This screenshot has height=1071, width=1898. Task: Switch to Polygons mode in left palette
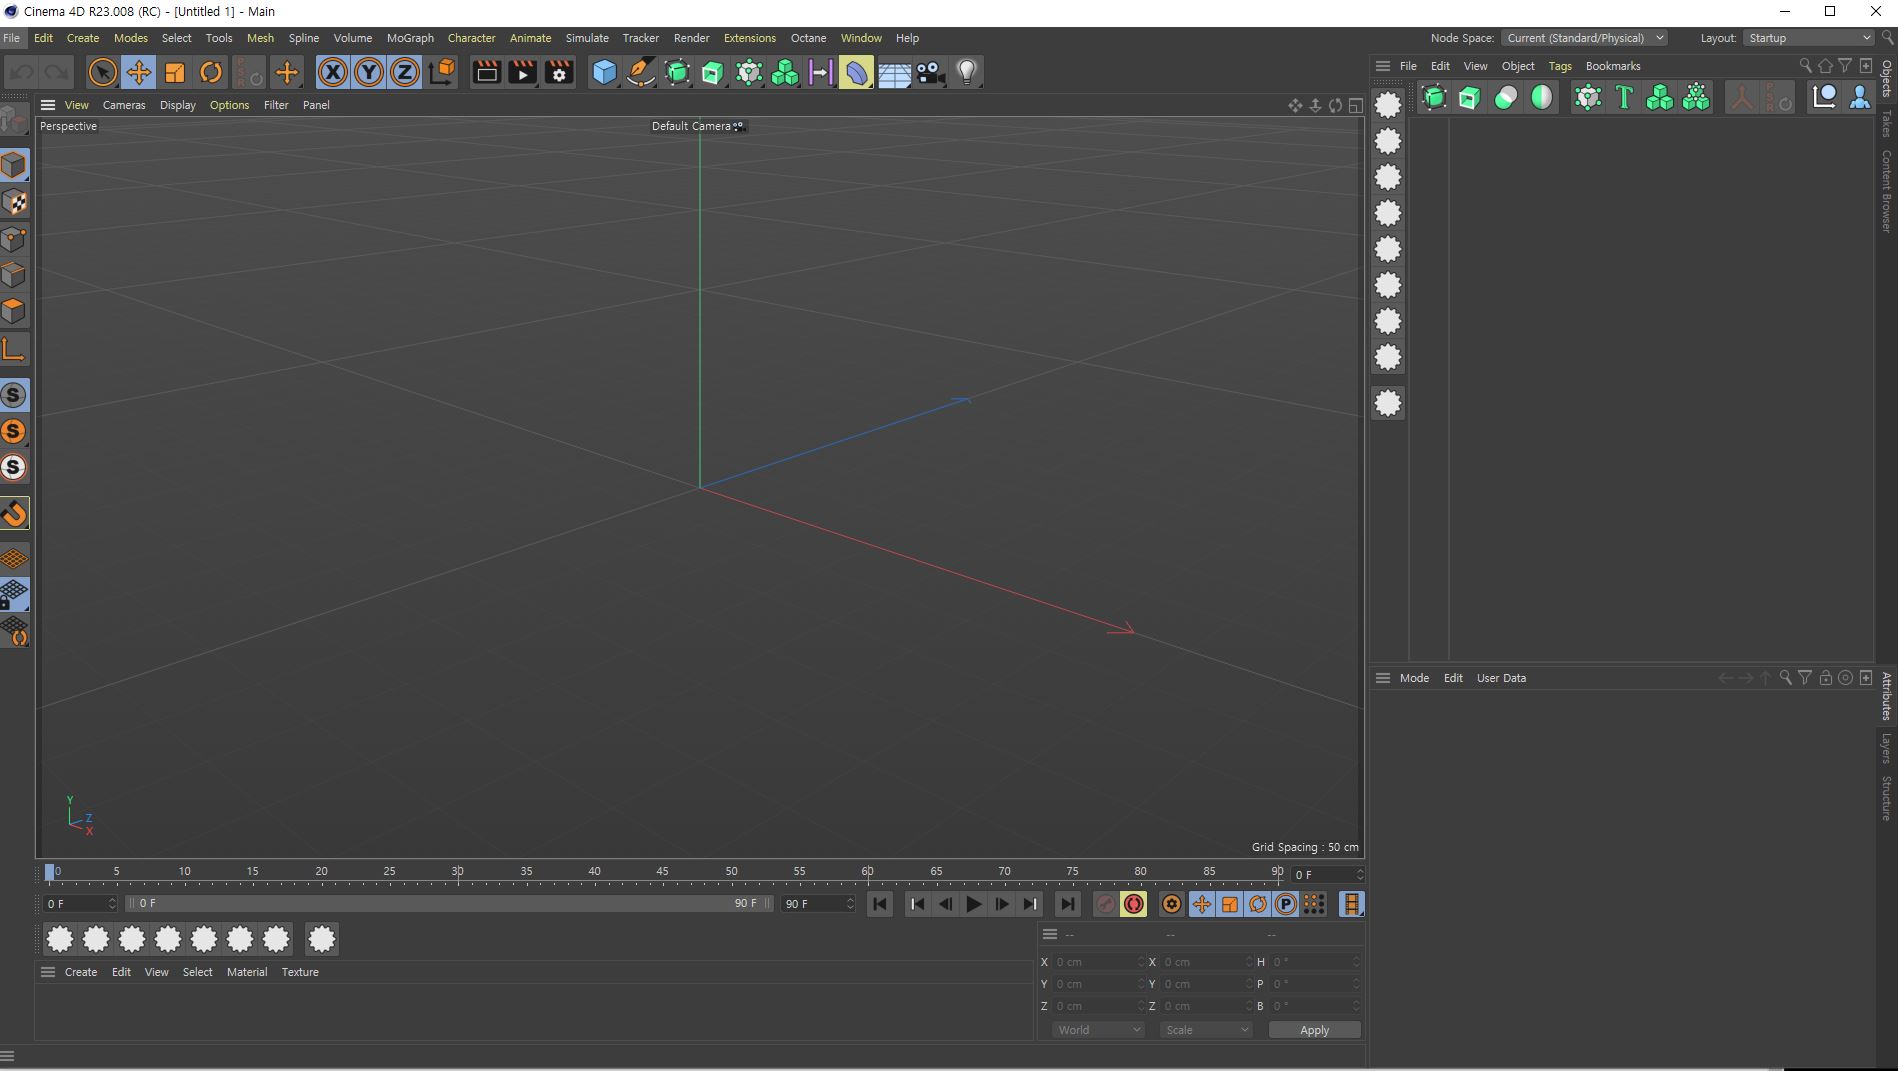coord(14,311)
